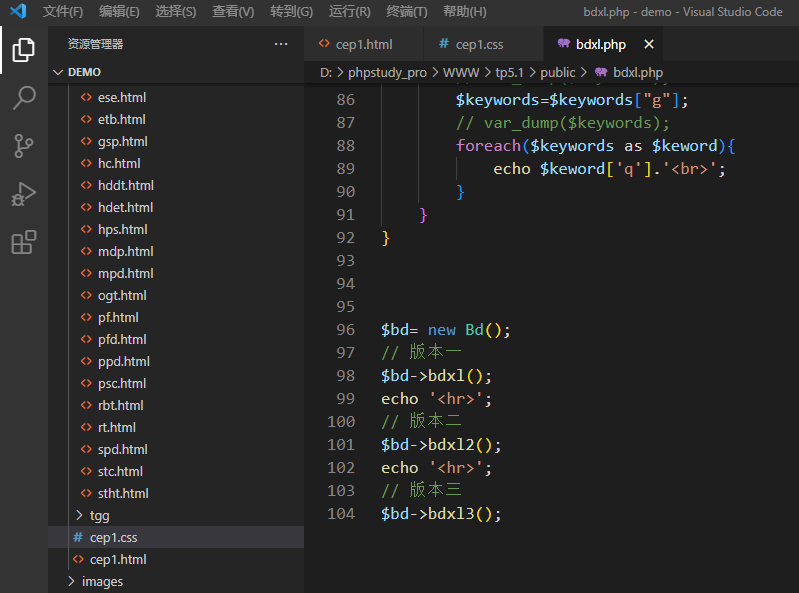Open the 转到(G) menu
This screenshot has width=799, height=593.
(x=291, y=11)
